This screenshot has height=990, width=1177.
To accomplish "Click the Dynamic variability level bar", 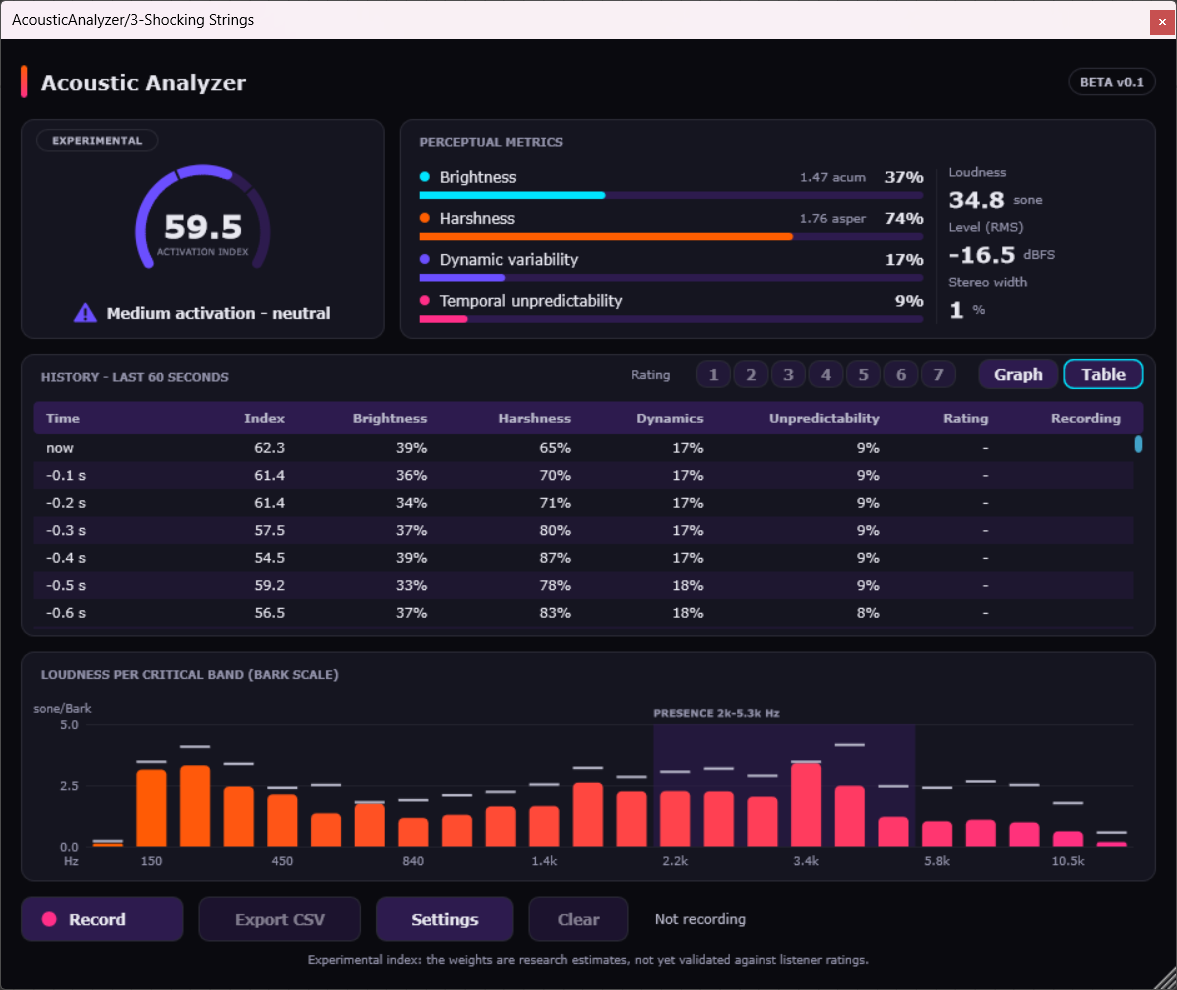I will point(671,278).
